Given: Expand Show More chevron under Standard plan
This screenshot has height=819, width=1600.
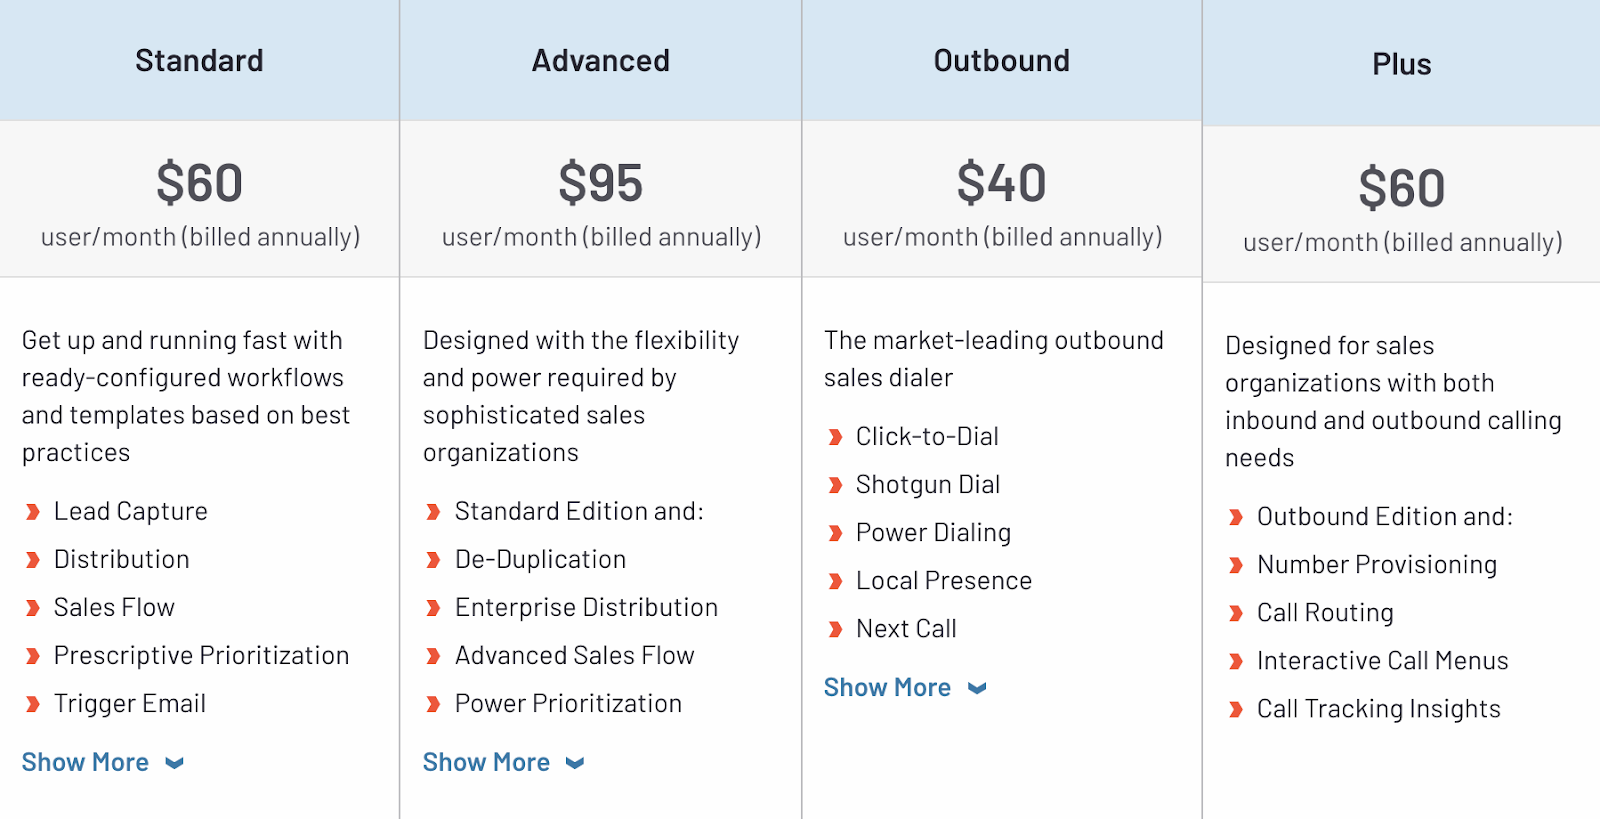Looking at the screenshot, I should (x=175, y=763).
